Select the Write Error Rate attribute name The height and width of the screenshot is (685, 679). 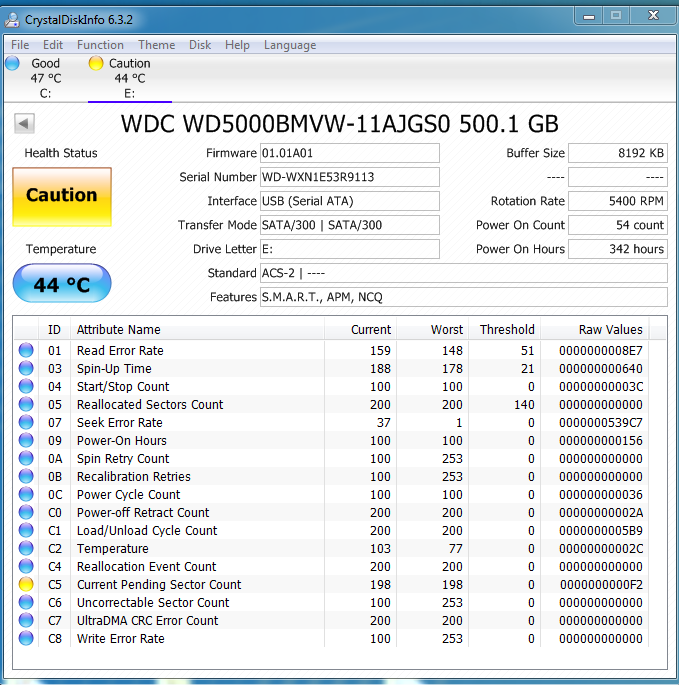tap(121, 638)
